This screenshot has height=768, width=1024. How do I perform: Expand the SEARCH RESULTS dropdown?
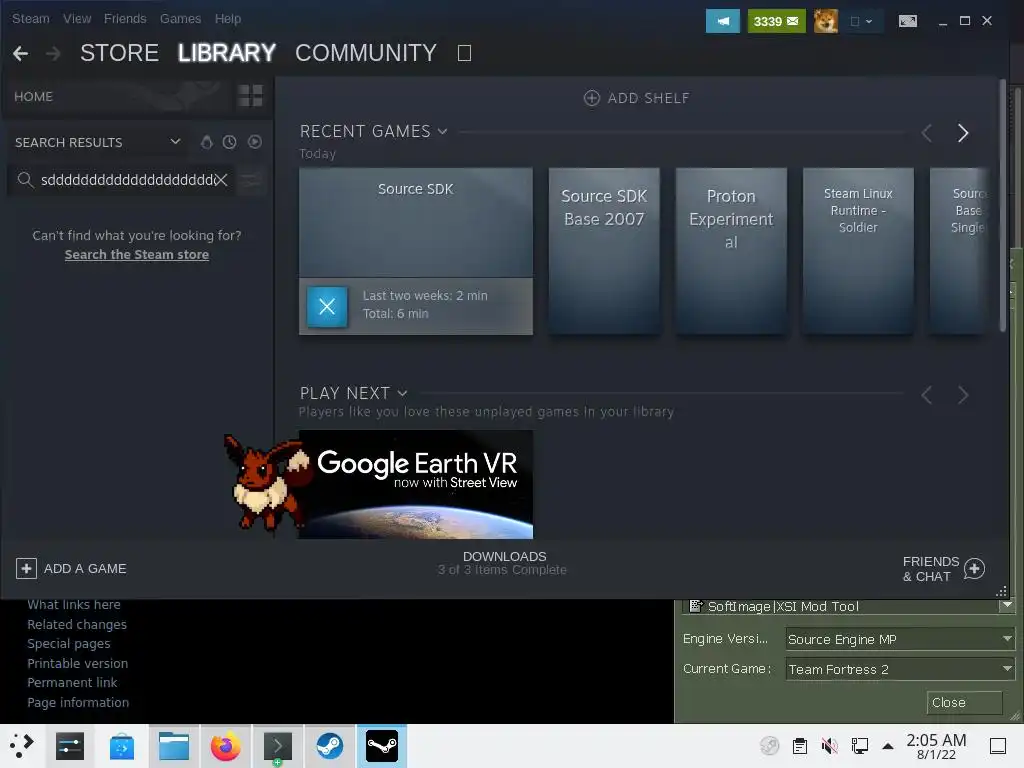[175, 142]
